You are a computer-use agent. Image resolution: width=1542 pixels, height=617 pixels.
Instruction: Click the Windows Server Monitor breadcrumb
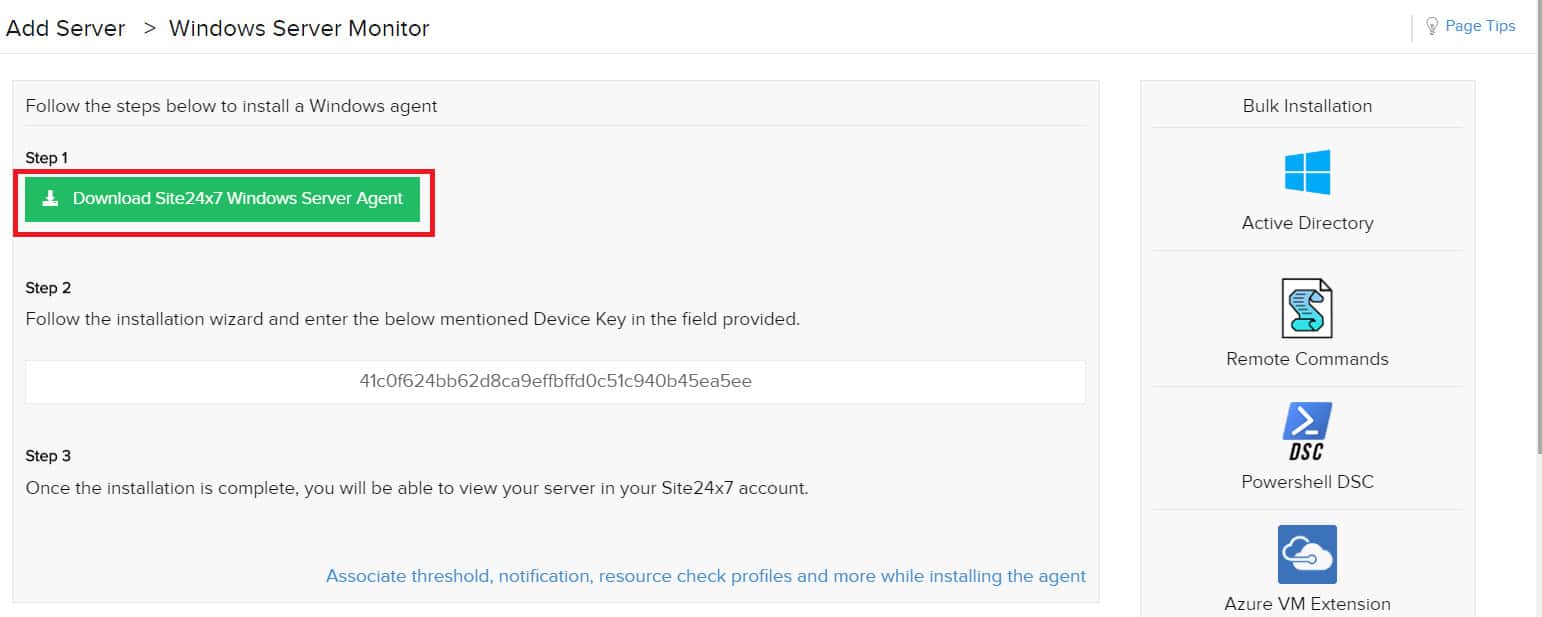point(299,28)
